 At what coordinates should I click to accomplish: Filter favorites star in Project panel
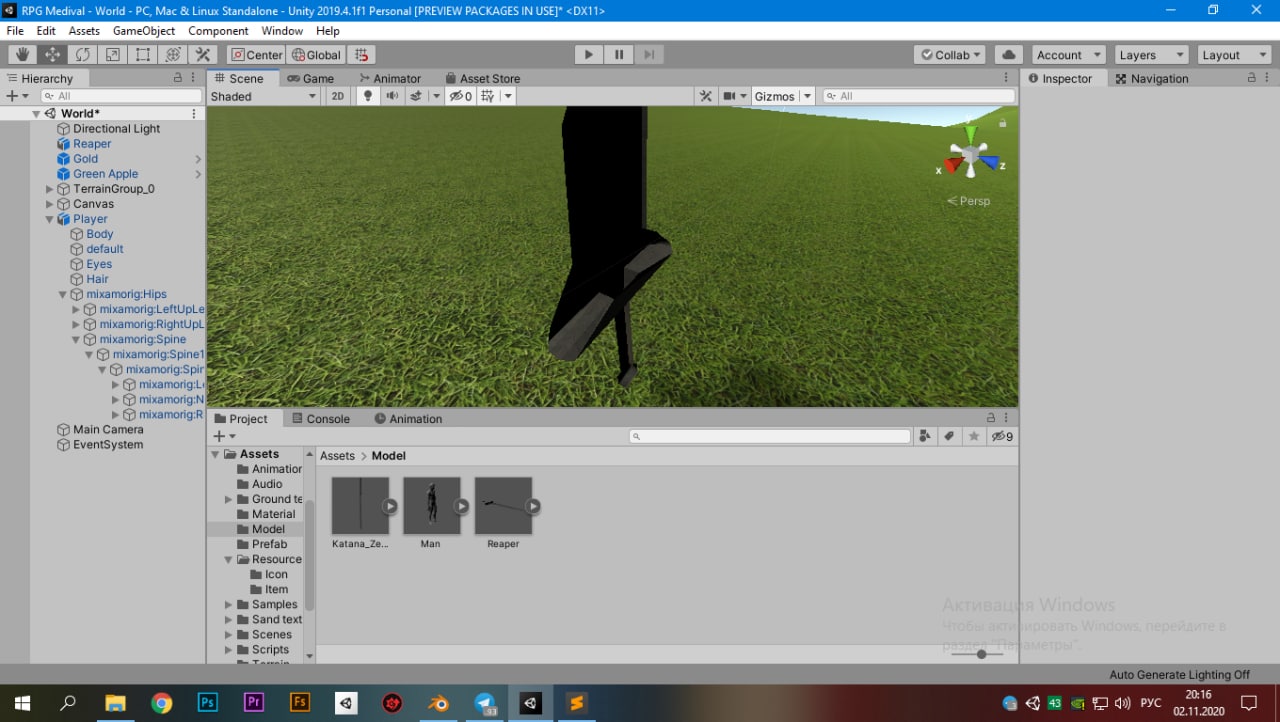point(974,436)
